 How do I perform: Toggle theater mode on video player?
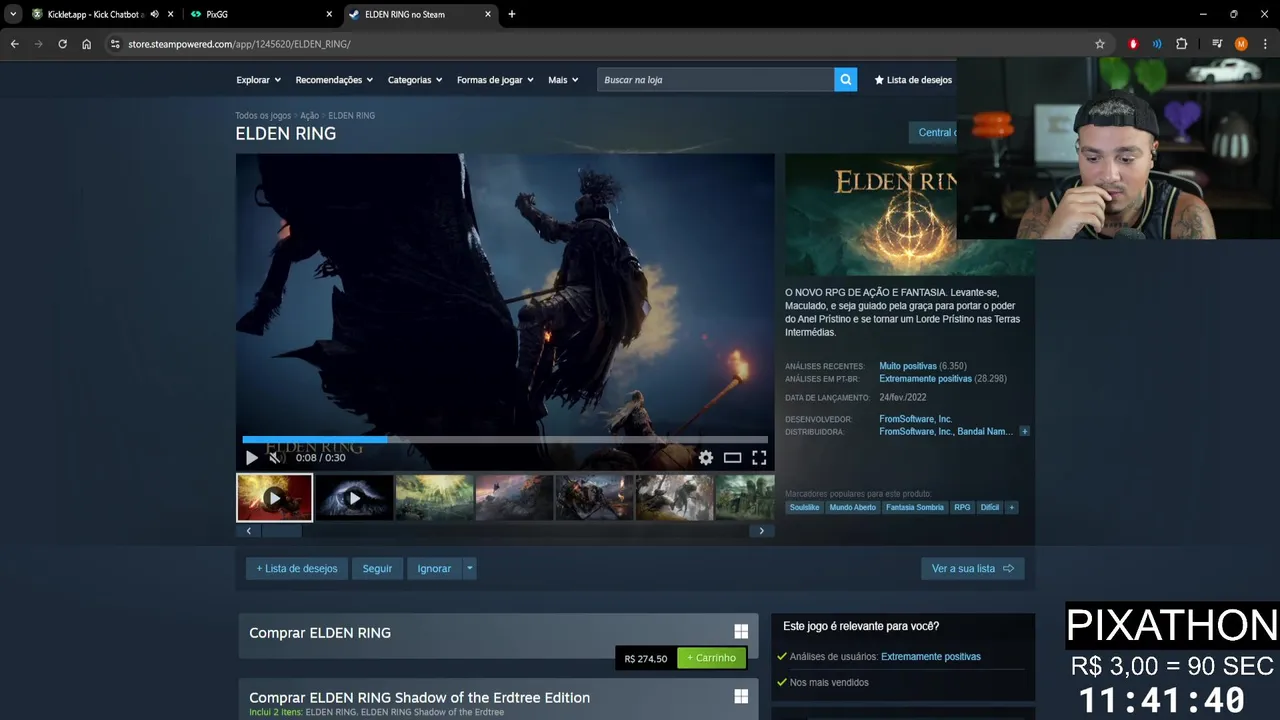coord(732,458)
